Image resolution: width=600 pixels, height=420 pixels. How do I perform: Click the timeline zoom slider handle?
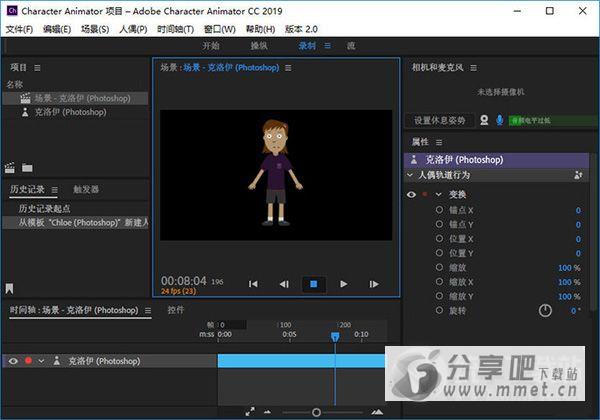point(316,412)
